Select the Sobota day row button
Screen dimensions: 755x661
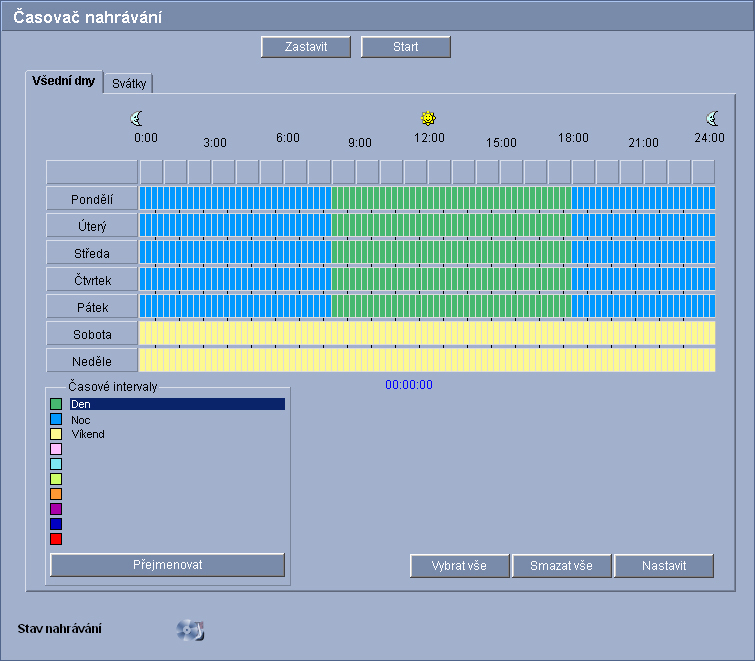click(92, 334)
